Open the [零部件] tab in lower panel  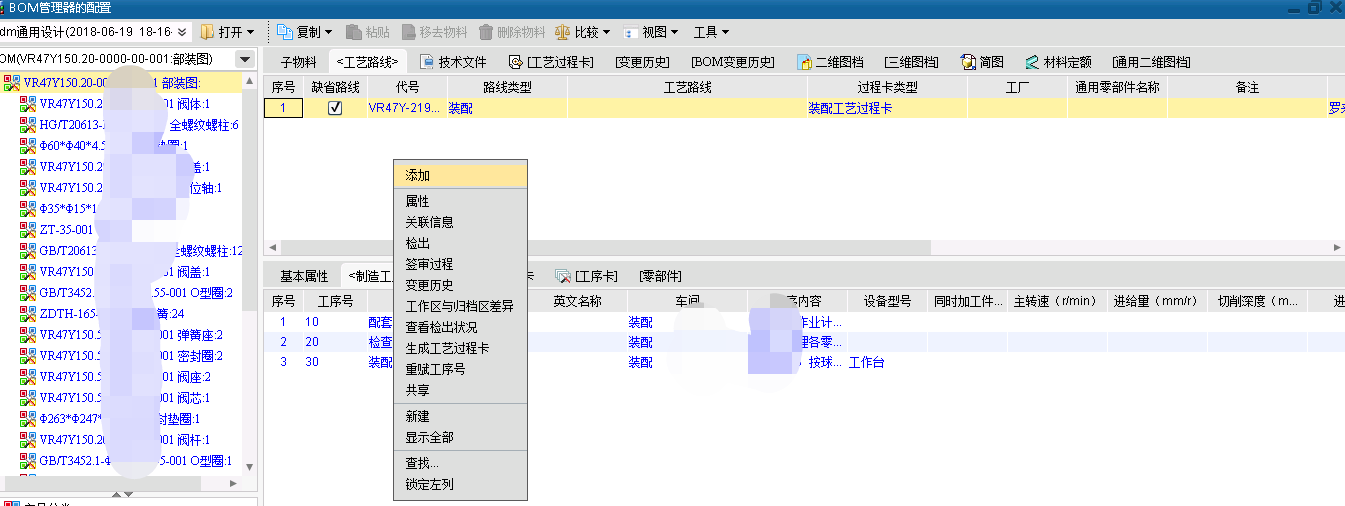tap(661, 276)
